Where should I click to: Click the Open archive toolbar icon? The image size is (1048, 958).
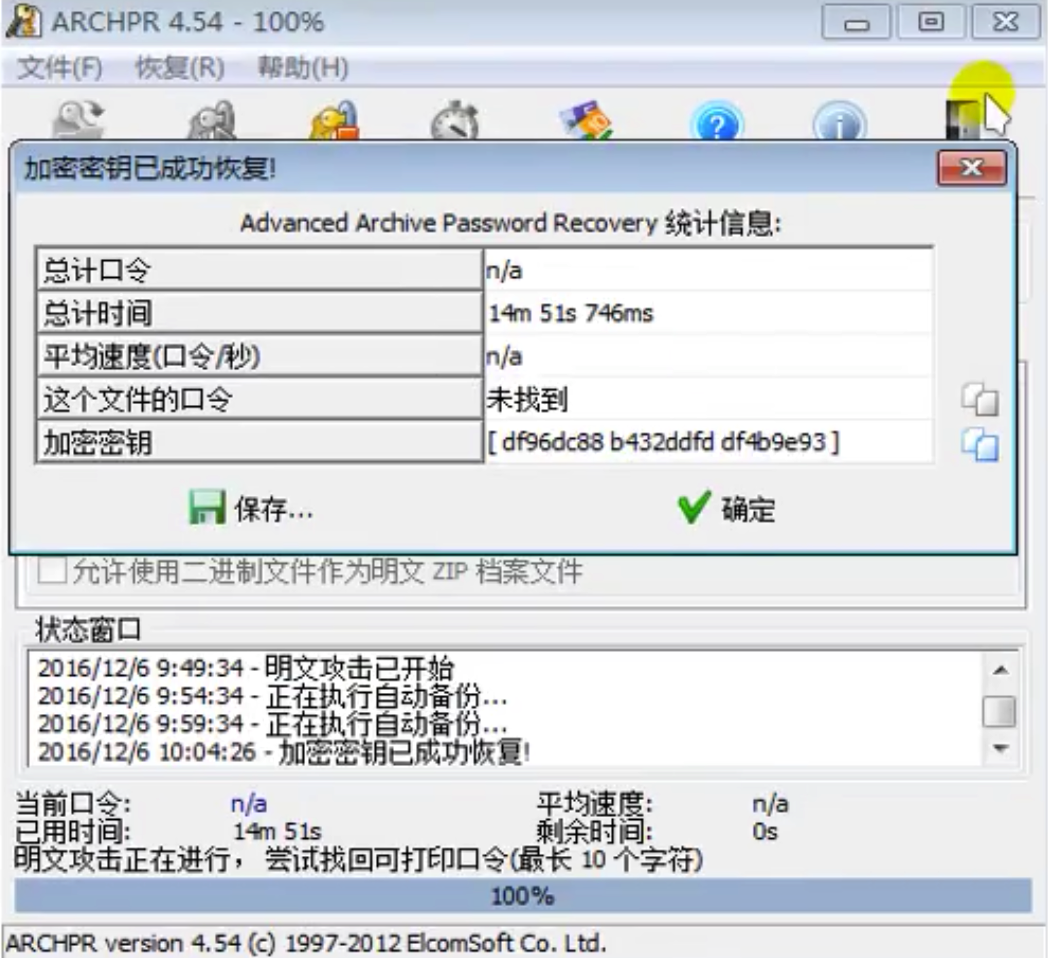coord(79,120)
